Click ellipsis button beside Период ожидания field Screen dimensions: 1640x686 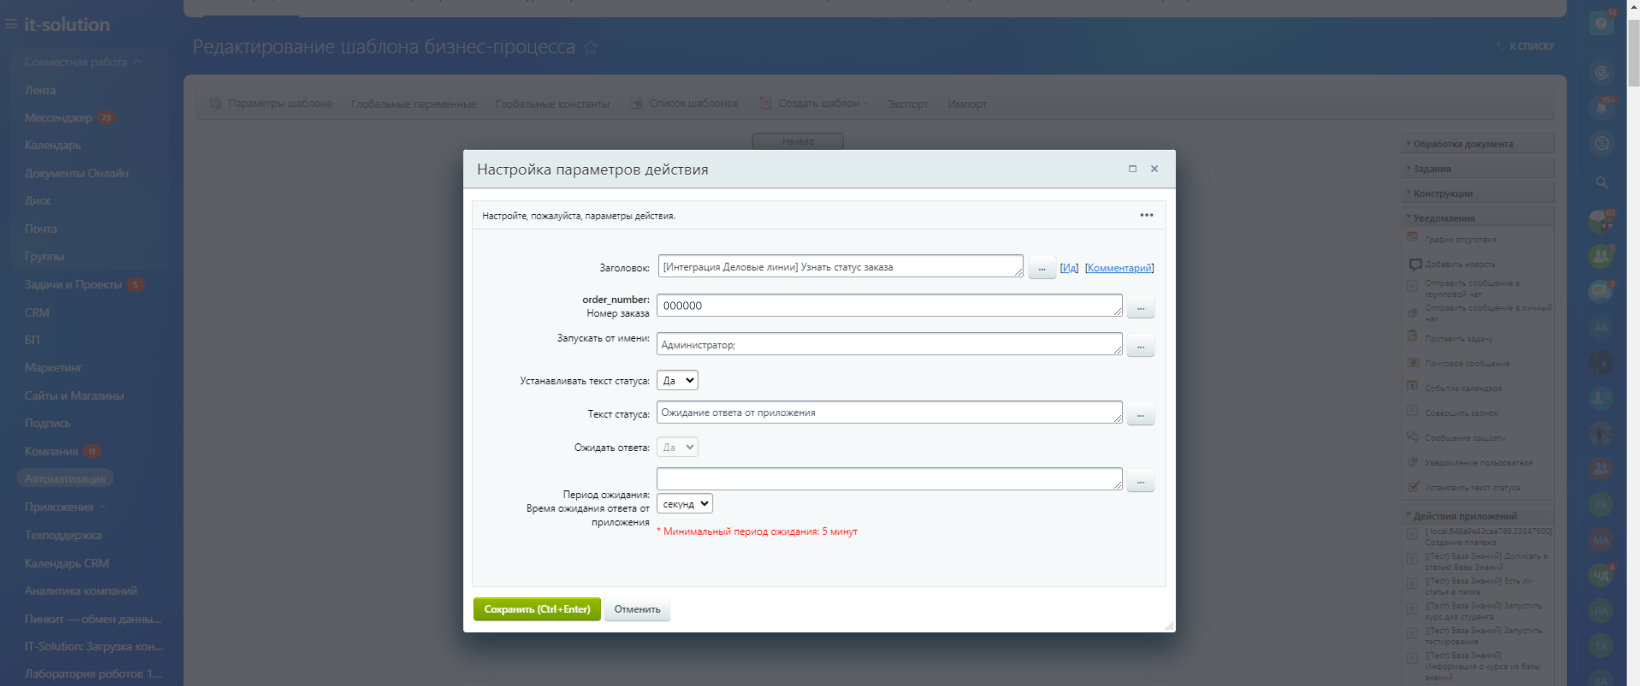1140,481
